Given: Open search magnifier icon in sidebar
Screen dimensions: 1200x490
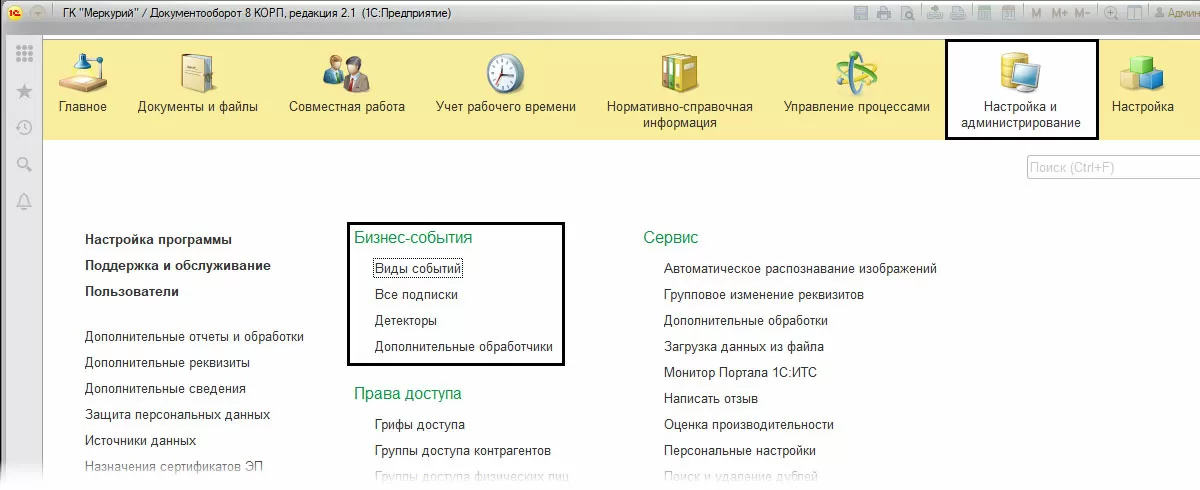Looking at the screenshot, I should coord(24,164).
